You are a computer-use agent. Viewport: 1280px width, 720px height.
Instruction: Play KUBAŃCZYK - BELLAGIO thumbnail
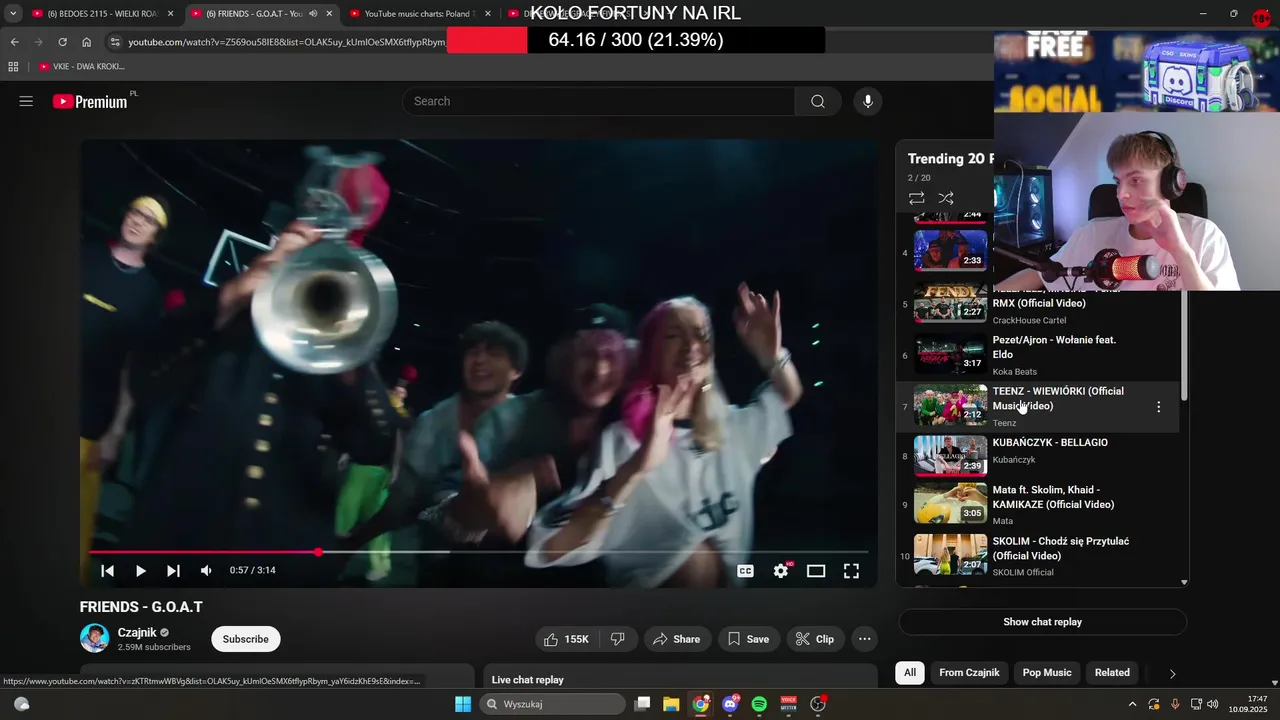click(950, 456)
